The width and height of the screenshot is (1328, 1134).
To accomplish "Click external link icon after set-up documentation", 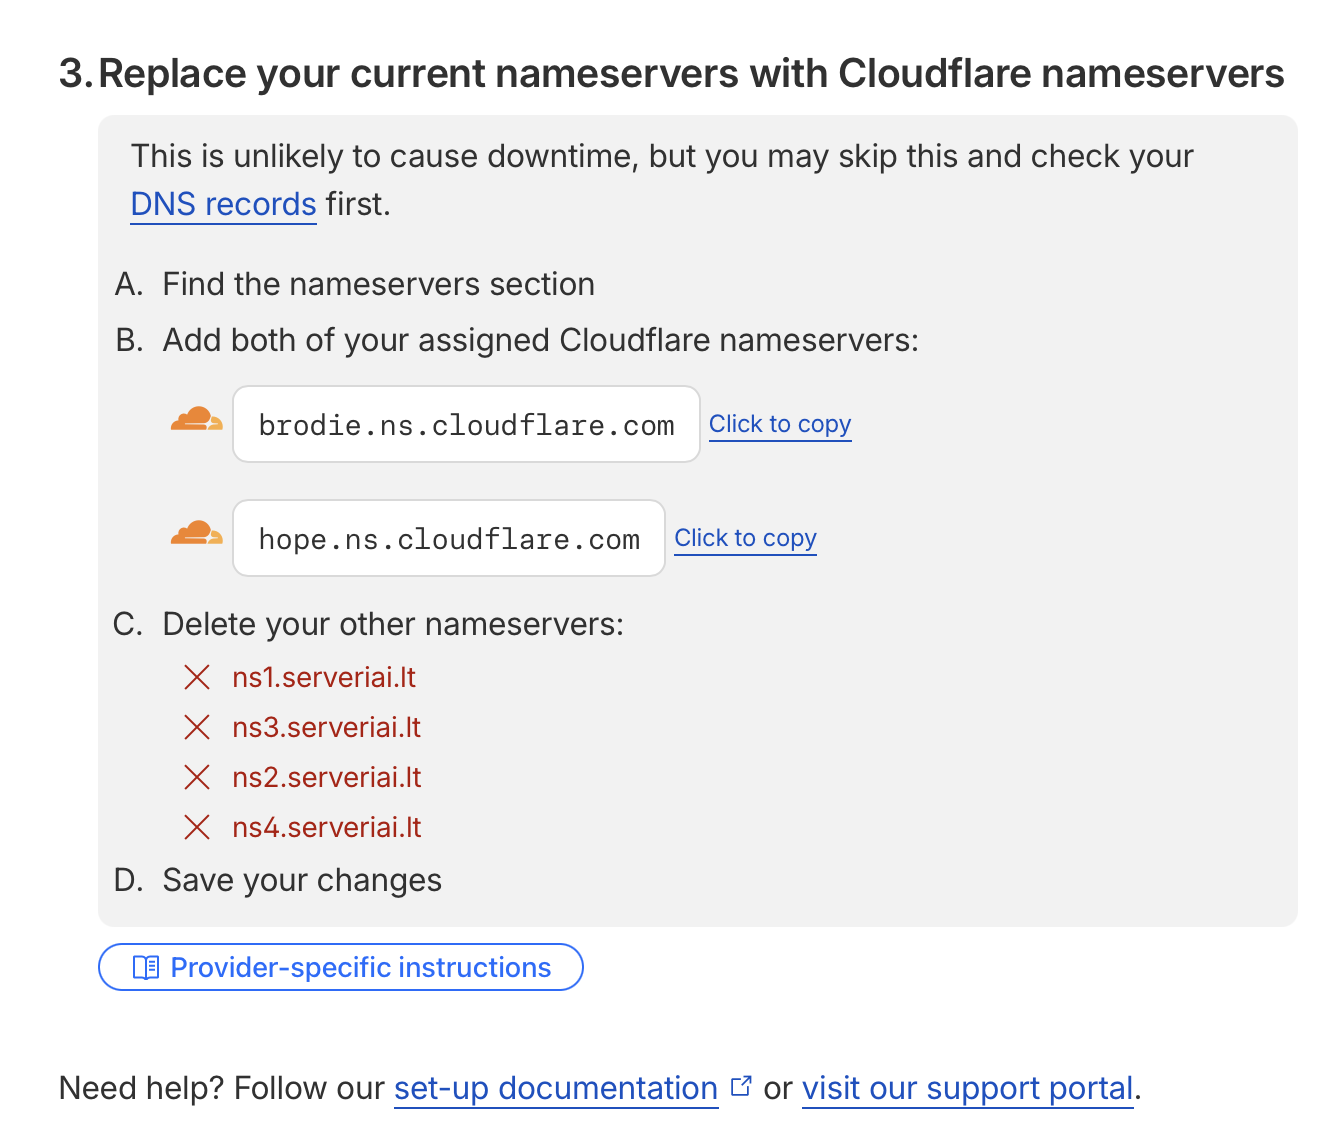I will pos(741,1086).
